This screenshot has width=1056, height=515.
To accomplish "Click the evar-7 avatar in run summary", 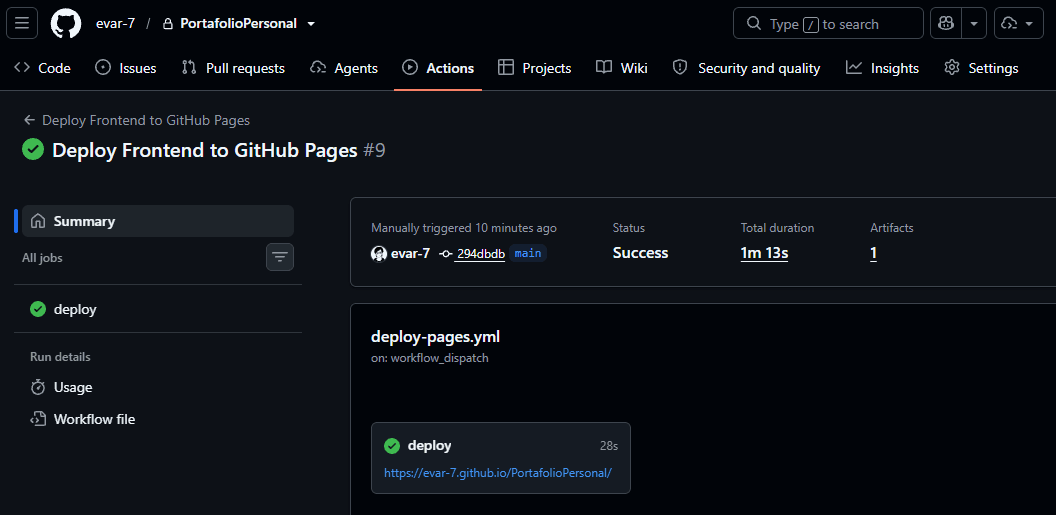I will 378,254.
